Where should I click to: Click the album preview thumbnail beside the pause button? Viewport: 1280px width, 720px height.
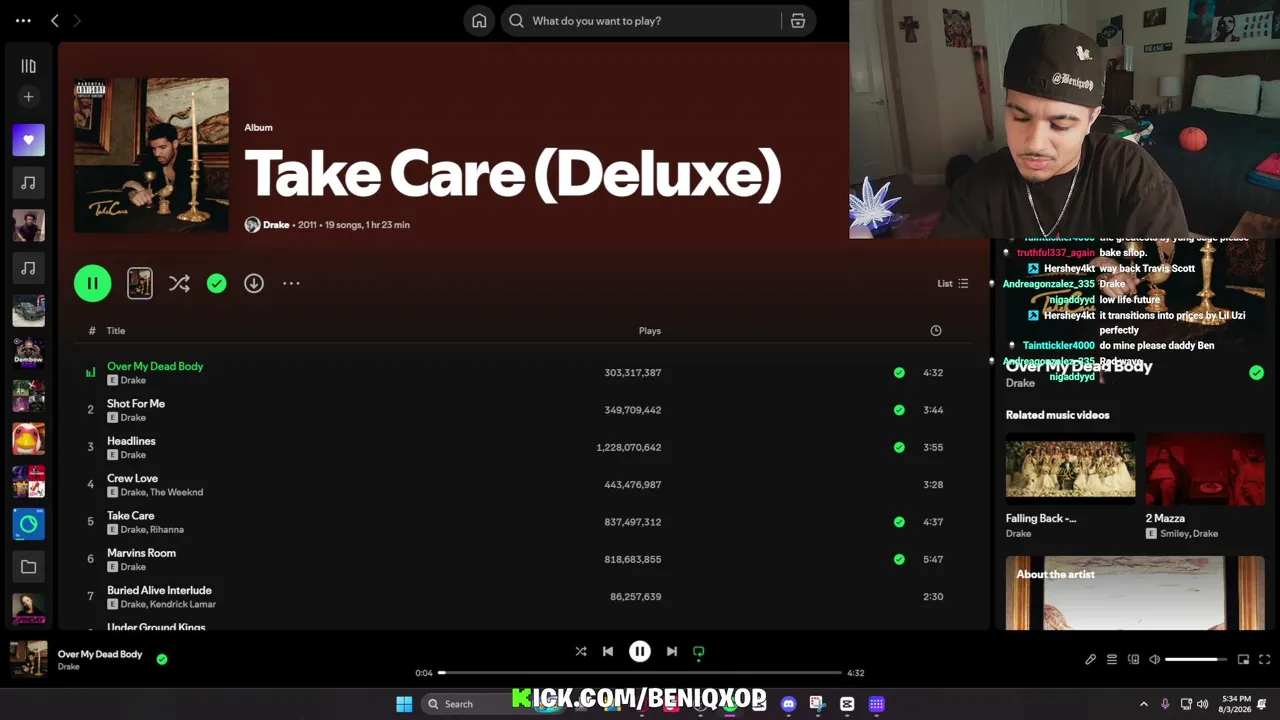tap(140, 283)
